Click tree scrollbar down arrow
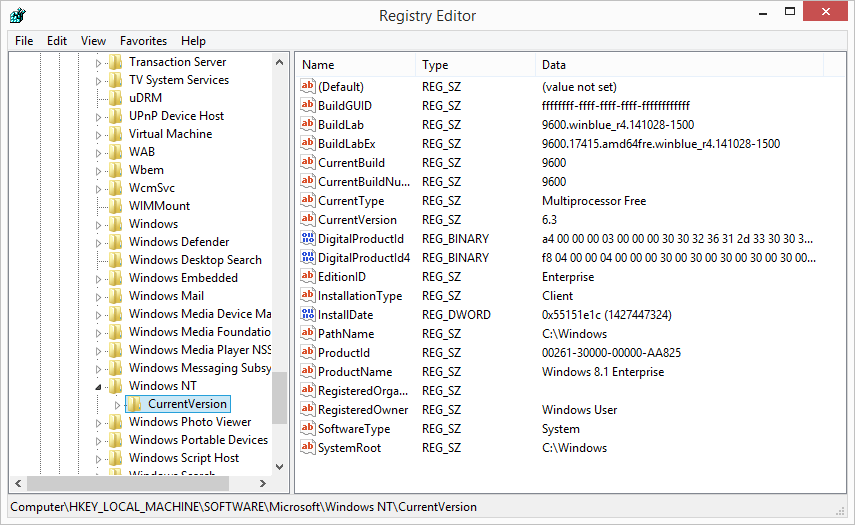855x525 pixels. [x=280, y=467]
